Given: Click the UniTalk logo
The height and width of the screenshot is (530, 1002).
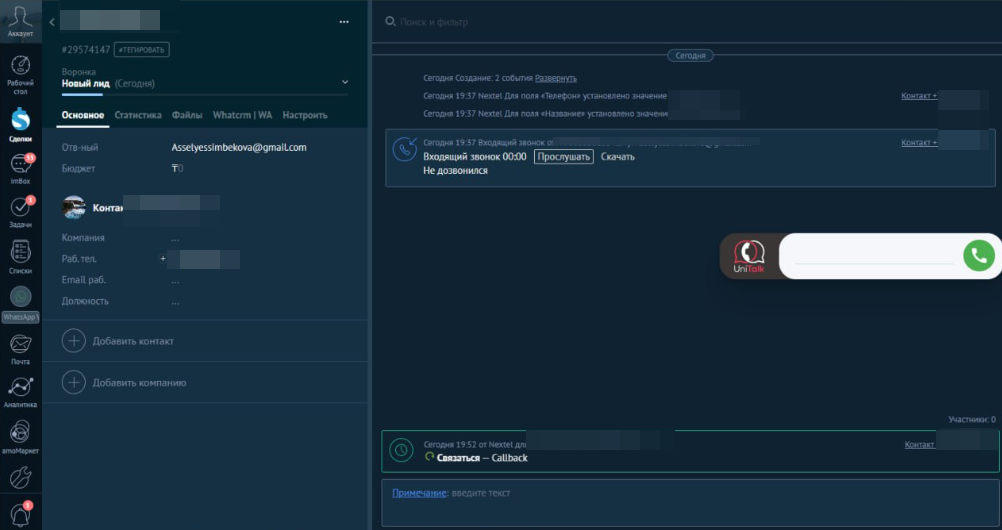Looking at the screenshot, I should 748,256.
